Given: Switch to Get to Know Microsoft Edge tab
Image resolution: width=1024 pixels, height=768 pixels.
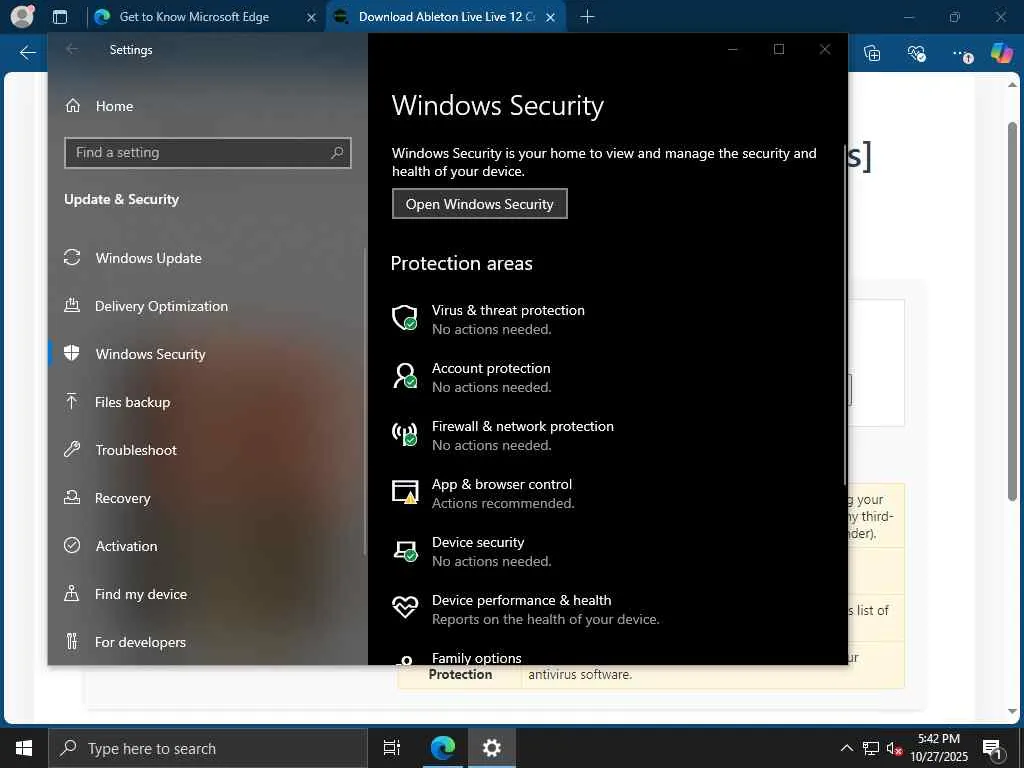Looking at the screenshot, I should coord(193,17).
